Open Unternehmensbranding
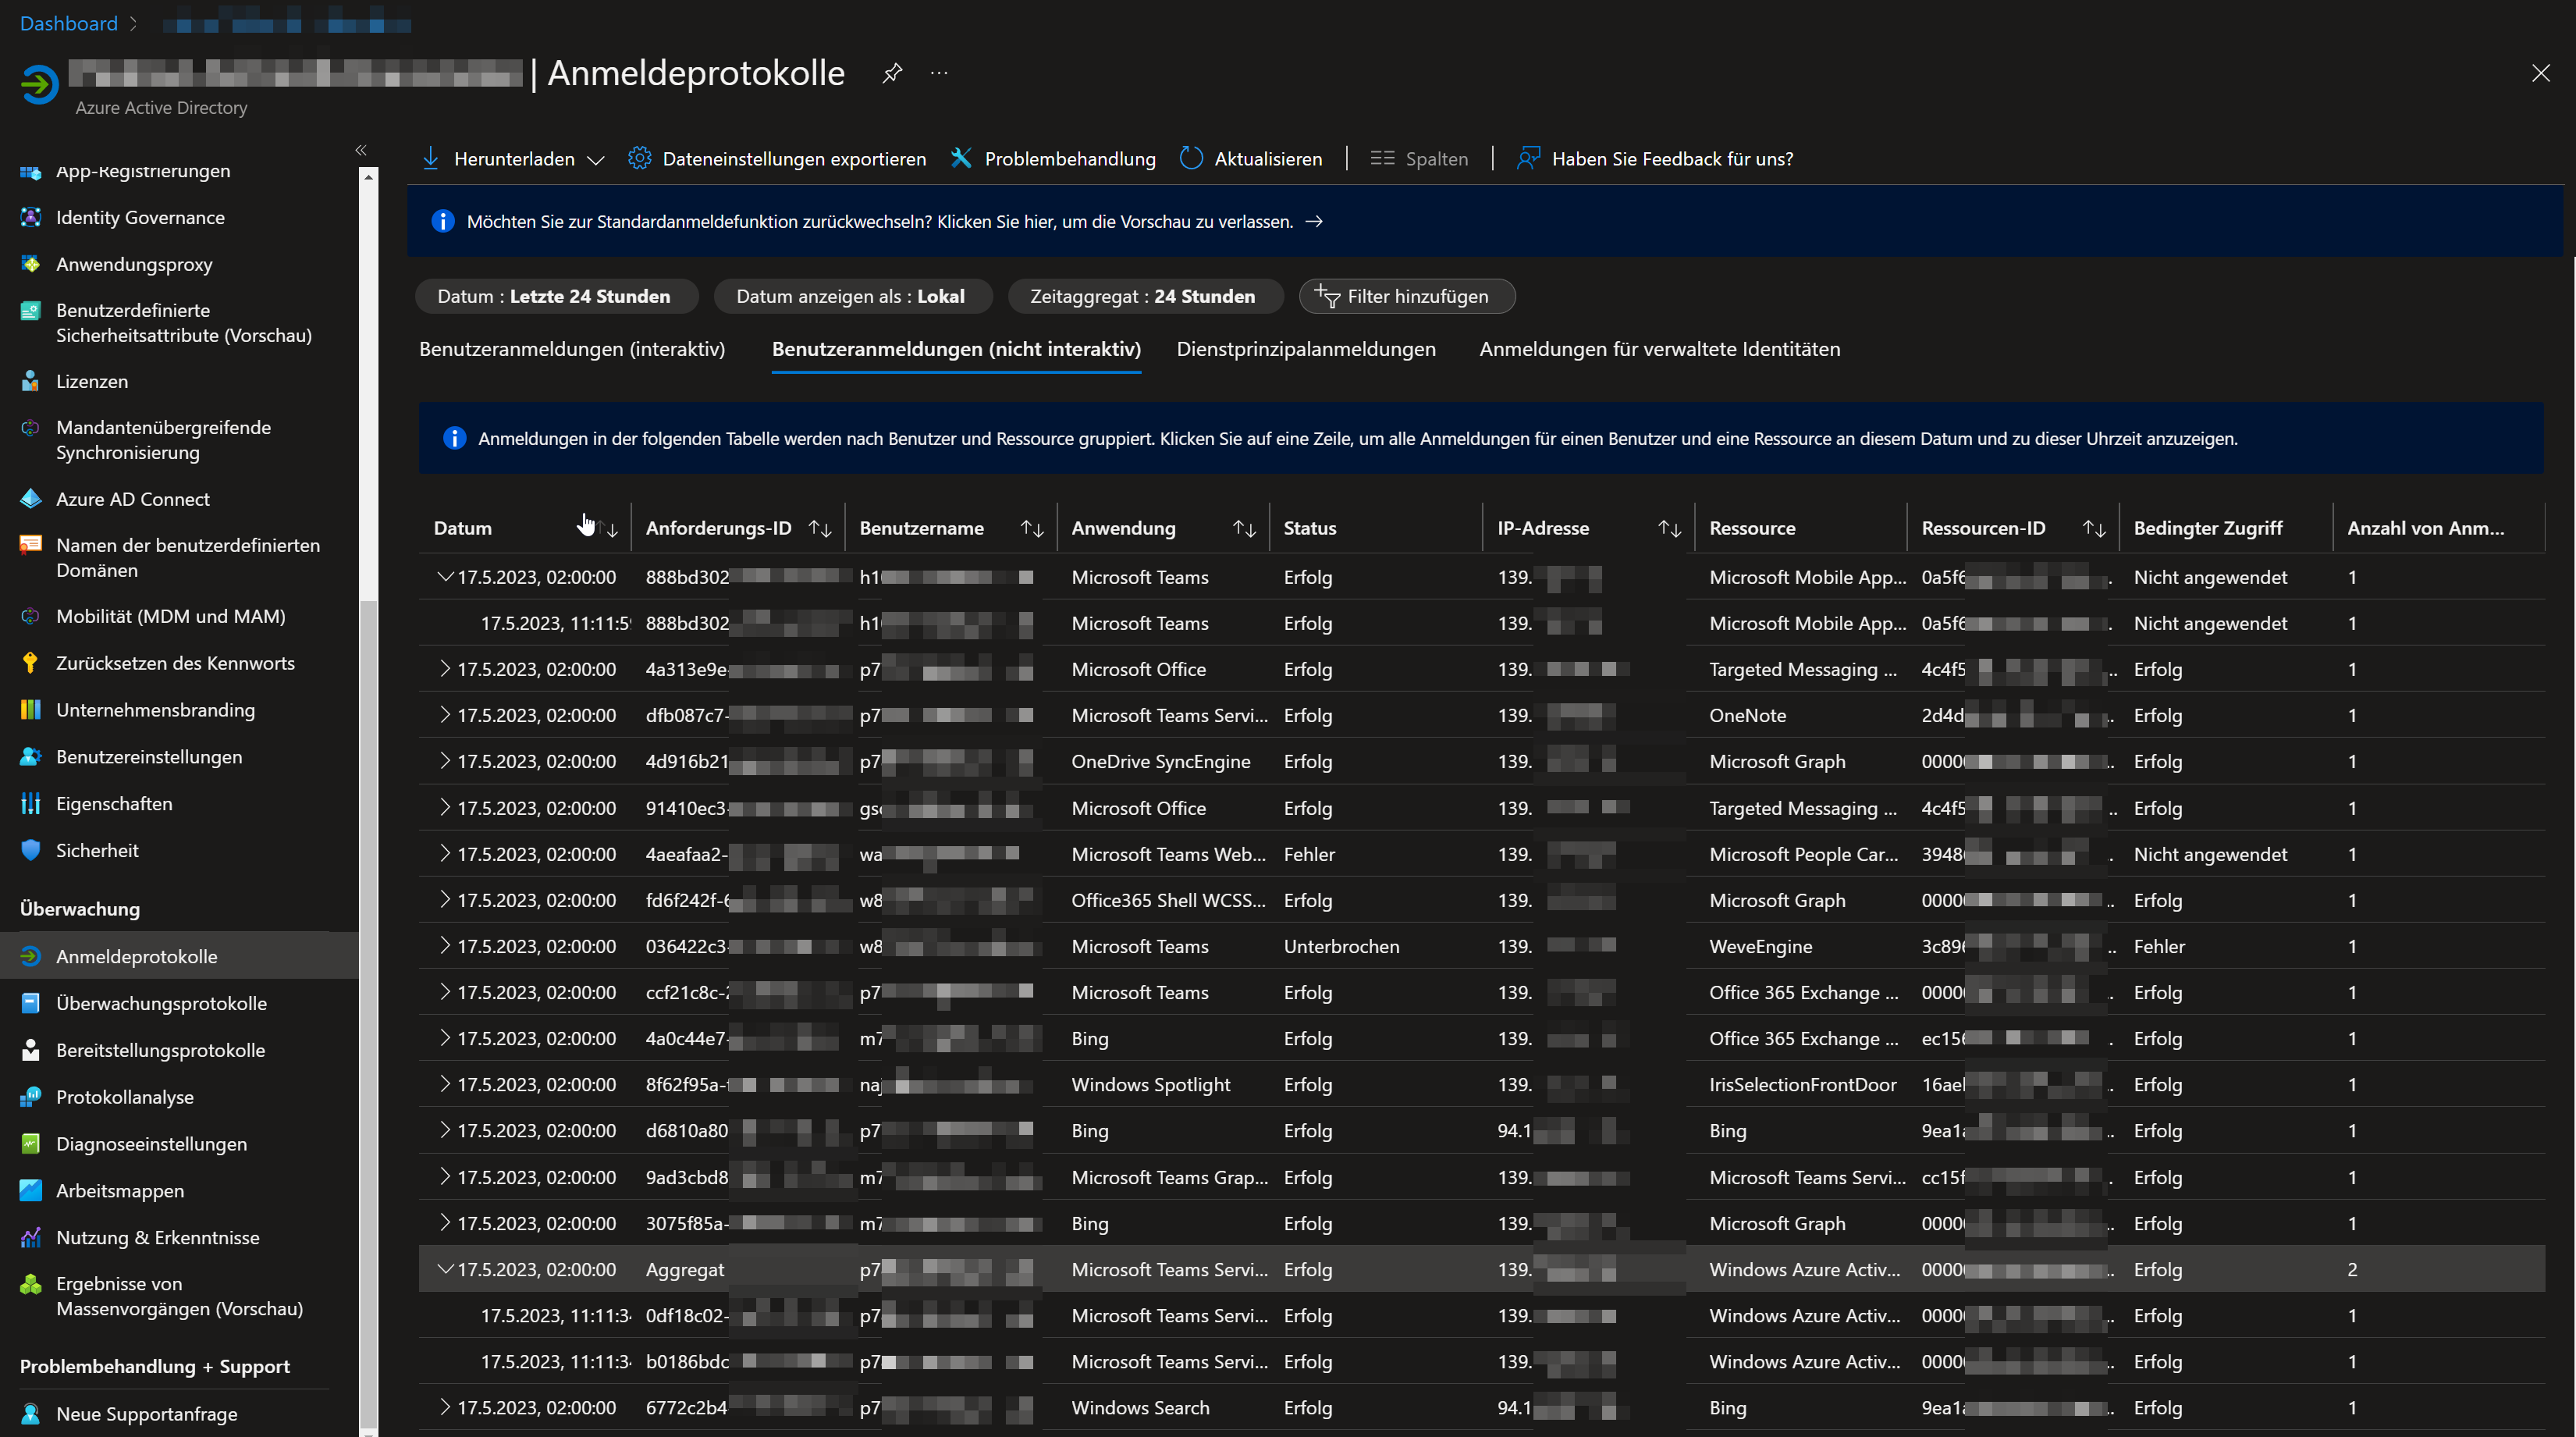Viewport: 2576px width, 1437px height. 155,710
